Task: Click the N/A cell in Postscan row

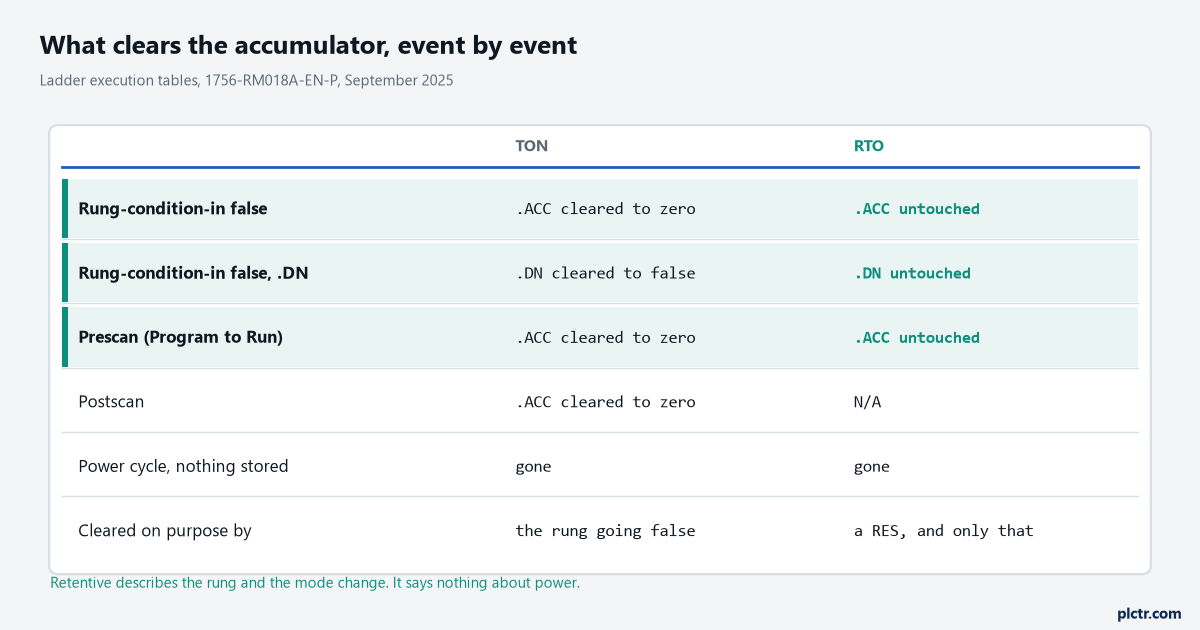Action: click(867, 401)
